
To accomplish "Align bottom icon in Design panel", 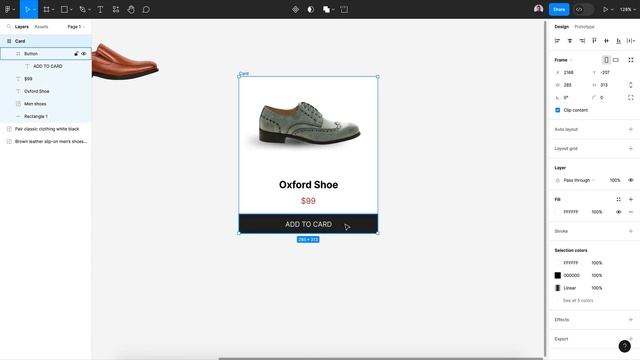I will (x=619, y=40).
